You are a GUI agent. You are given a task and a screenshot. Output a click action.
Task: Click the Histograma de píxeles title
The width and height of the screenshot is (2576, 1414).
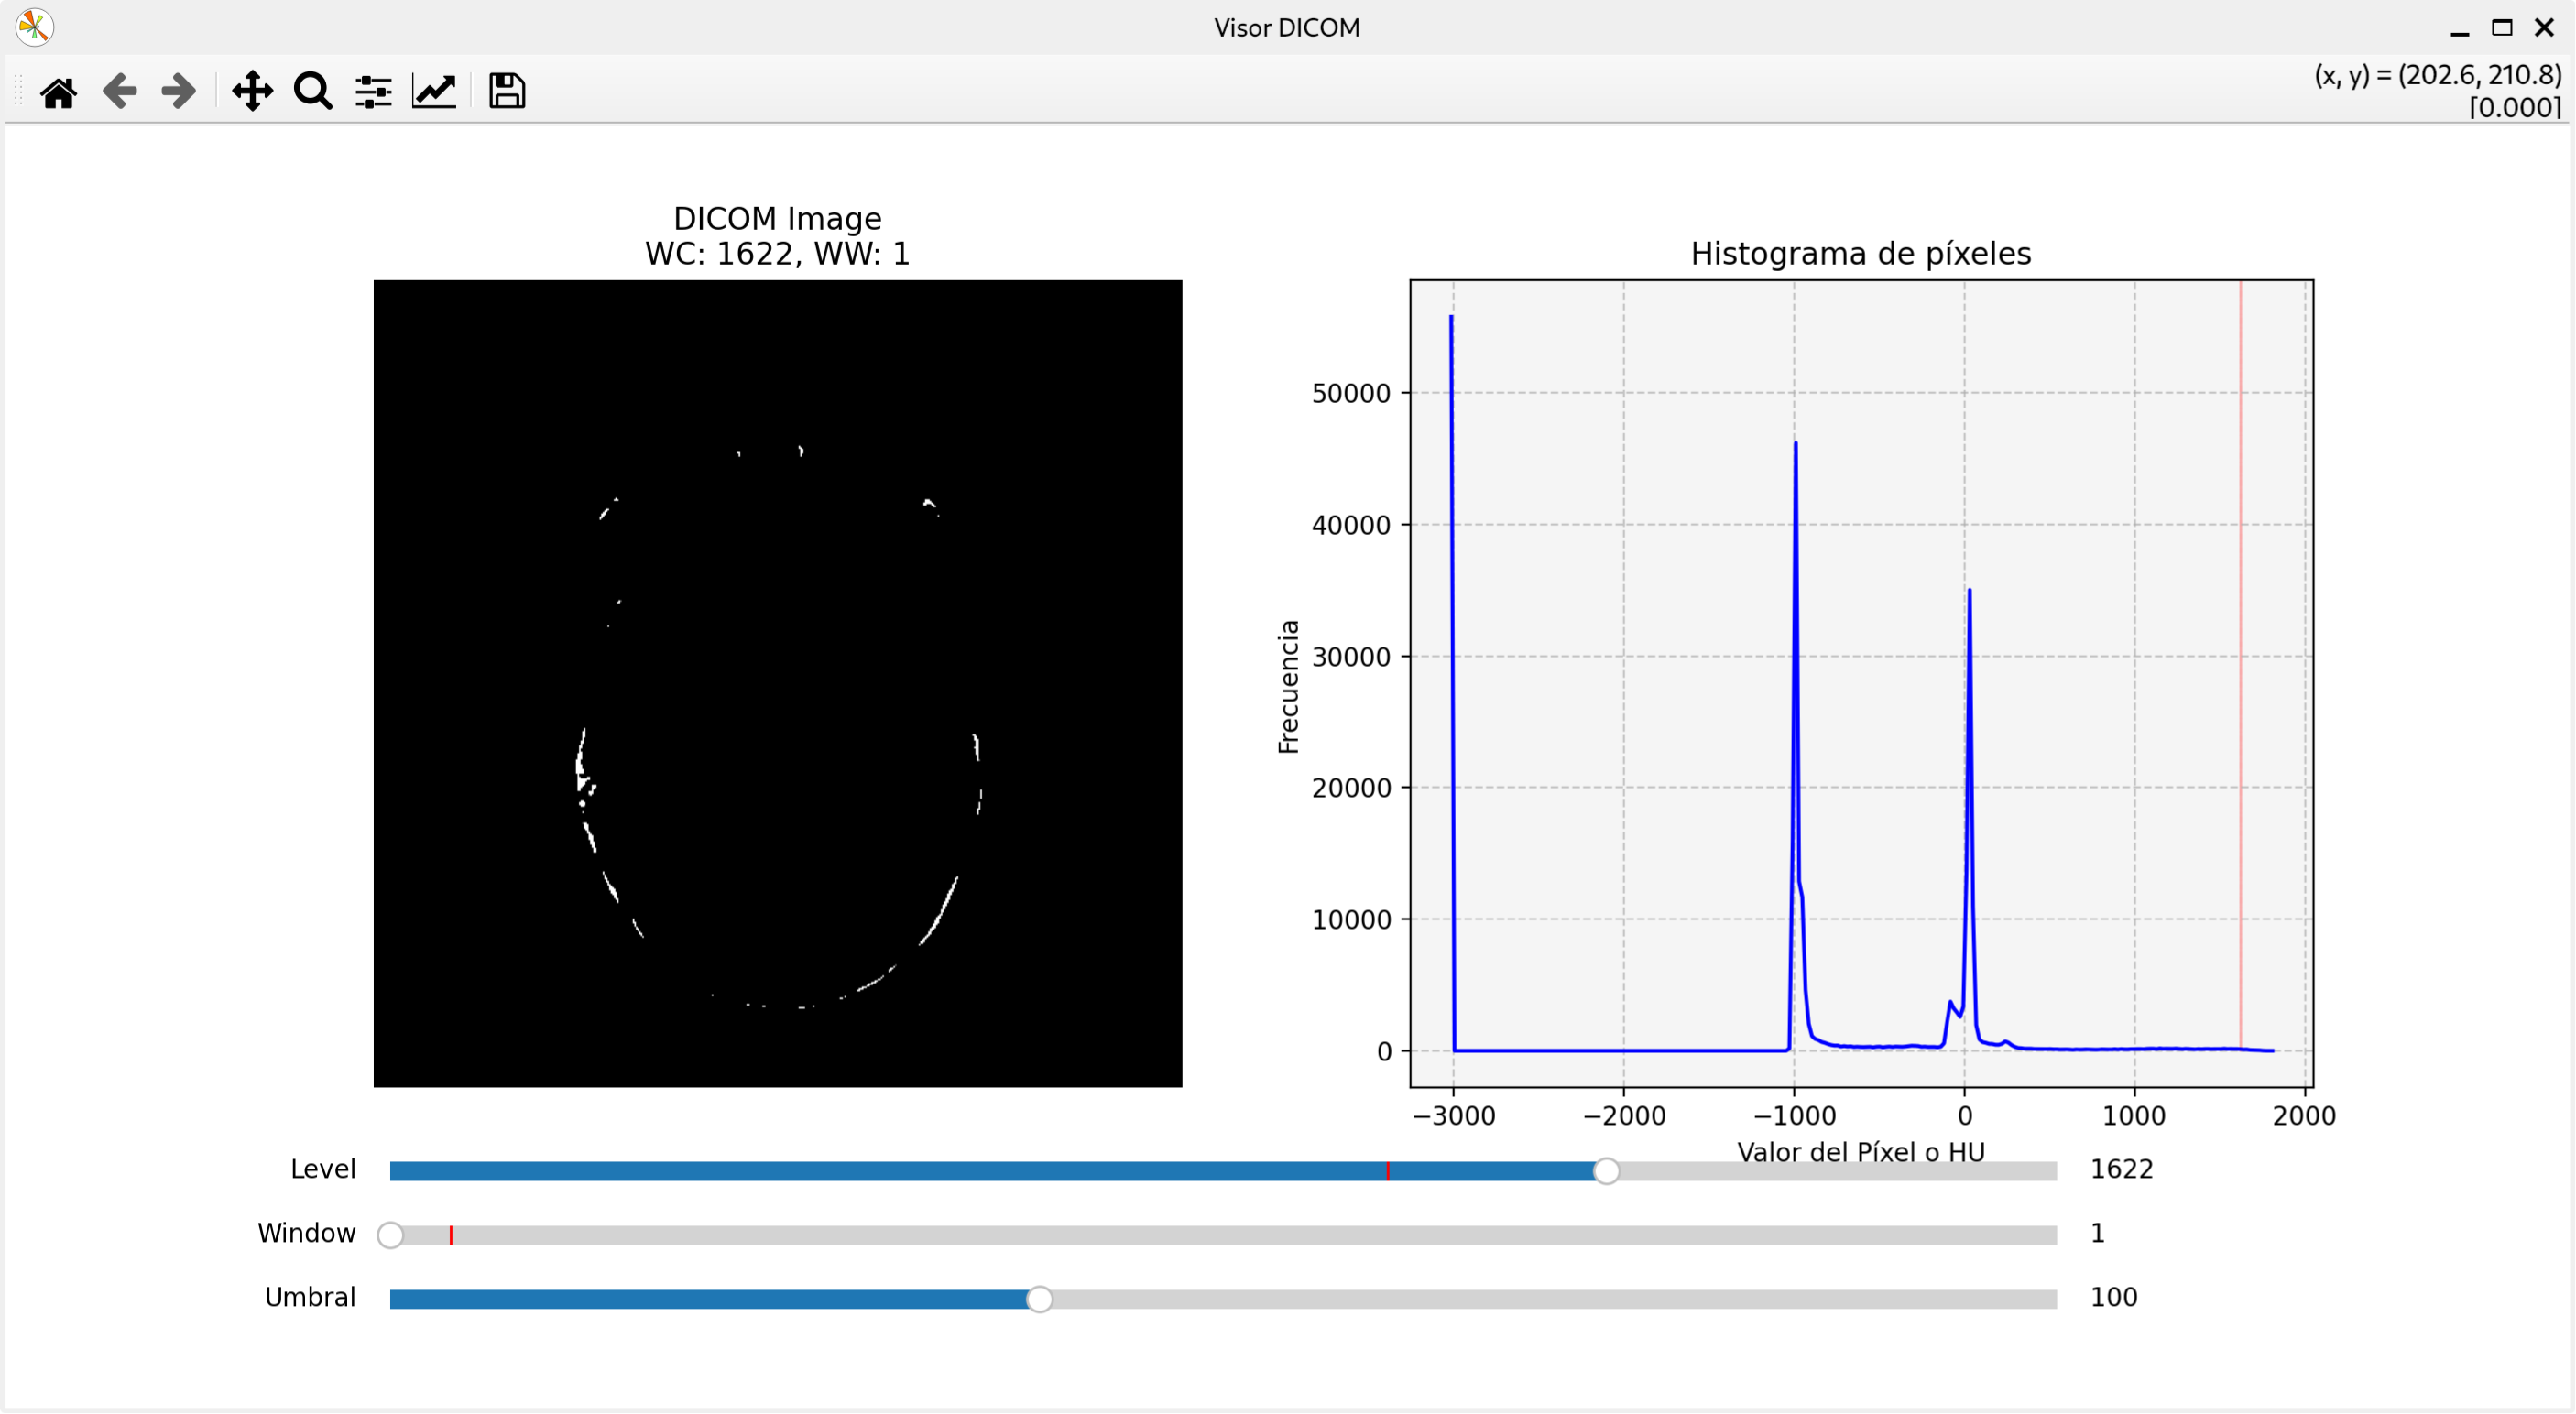coord(1860,254)
